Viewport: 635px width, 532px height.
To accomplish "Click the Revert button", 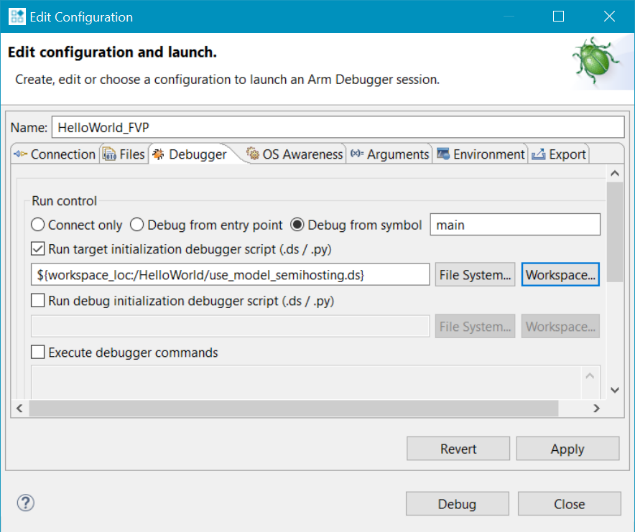I will click(458, 449).
